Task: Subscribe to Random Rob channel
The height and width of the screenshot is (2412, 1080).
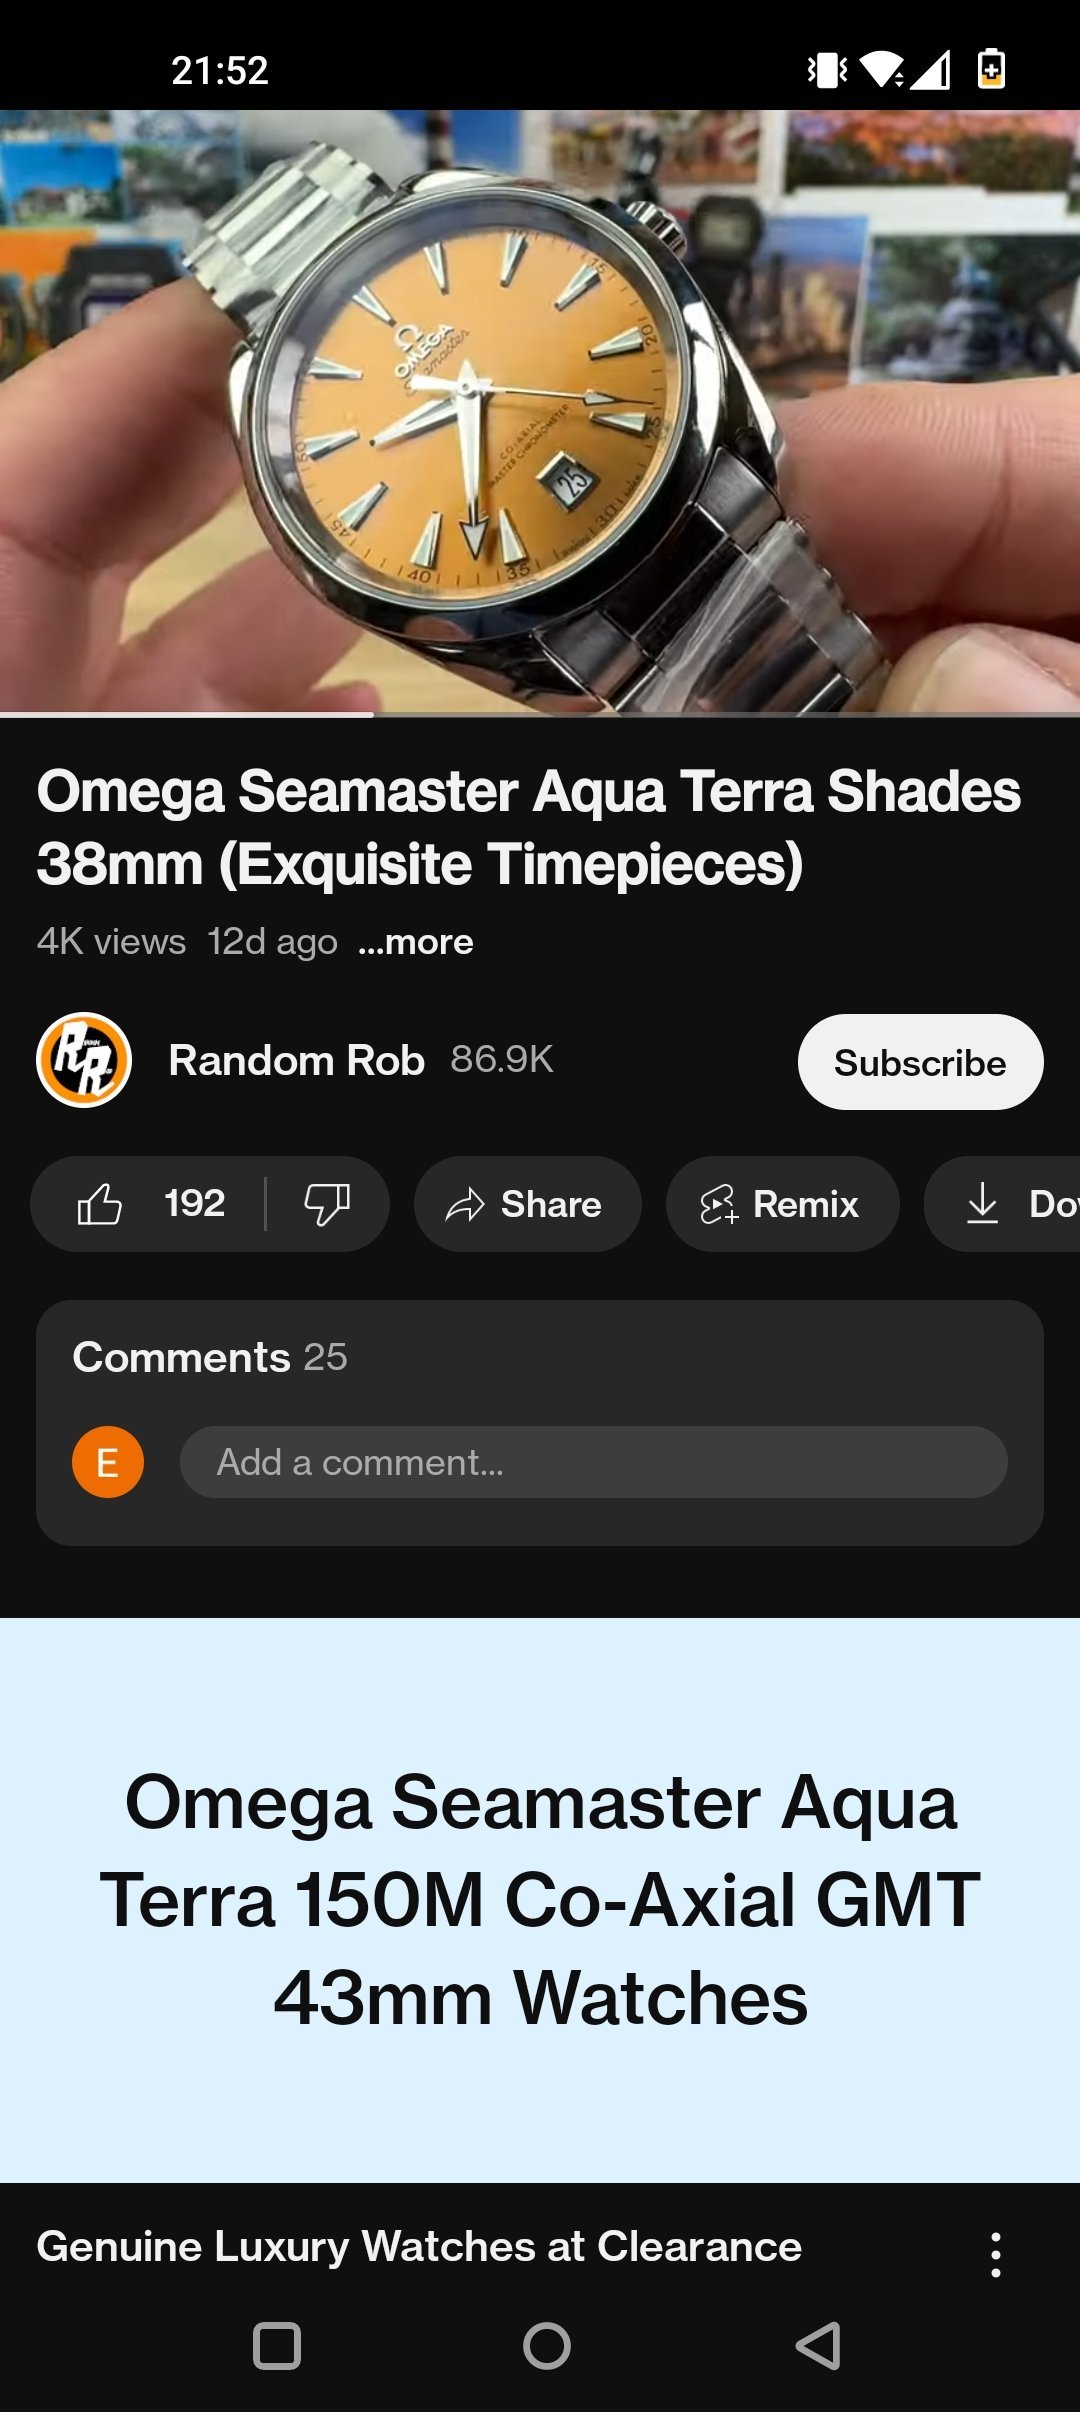Action: [920, 1062]
